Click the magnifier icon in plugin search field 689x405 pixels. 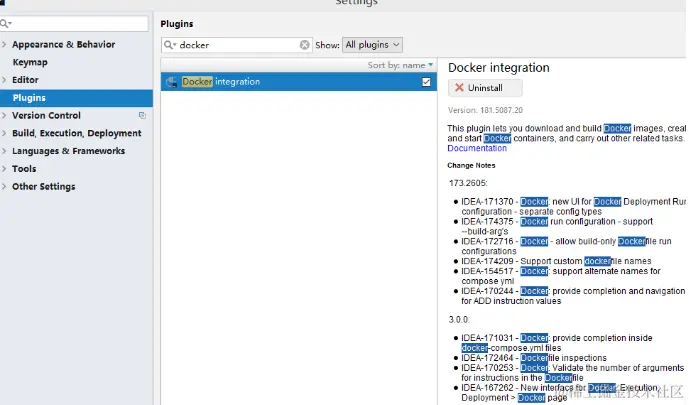click(169, 45)
